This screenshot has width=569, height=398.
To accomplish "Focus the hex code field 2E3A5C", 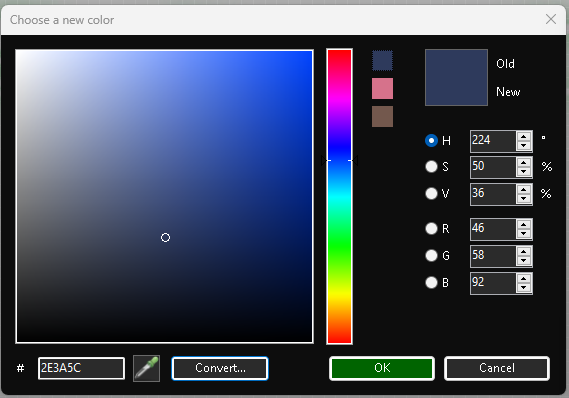I will (x=81, y=368).
